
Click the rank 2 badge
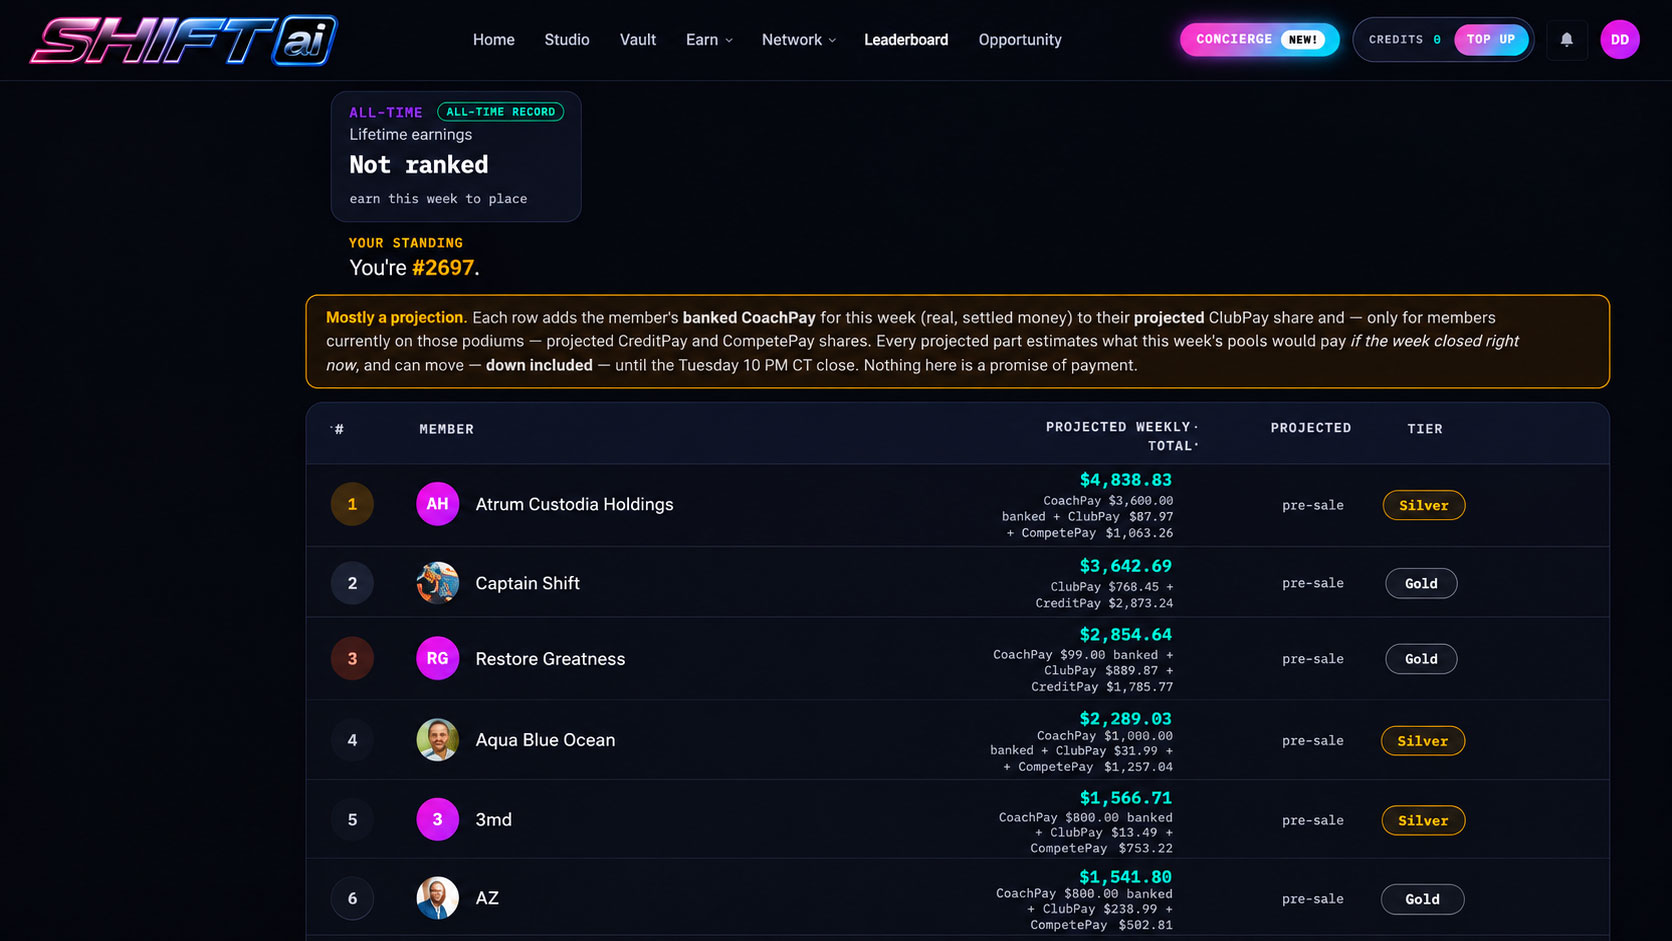point(352,583)
